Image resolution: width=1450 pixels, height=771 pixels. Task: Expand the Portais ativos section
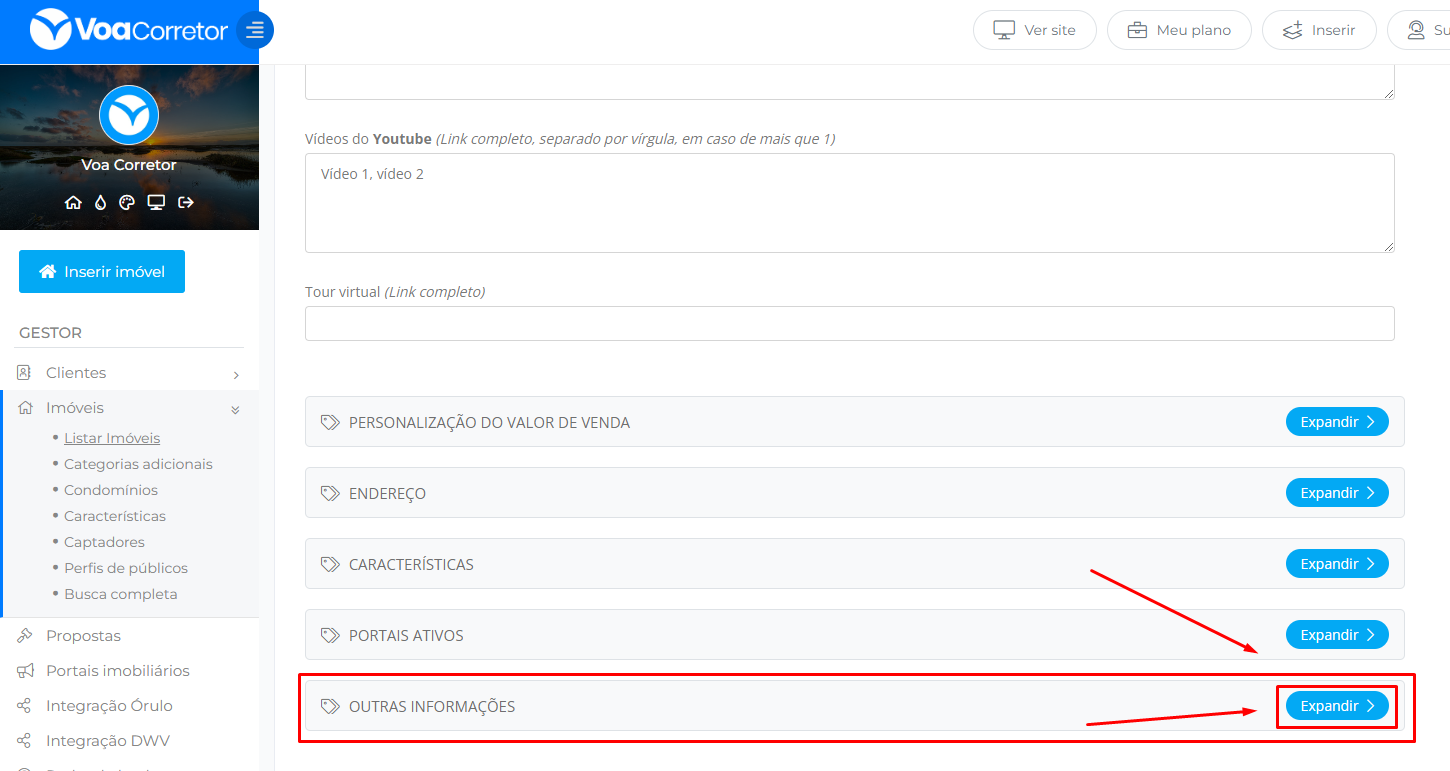(x=1337, y=635)
